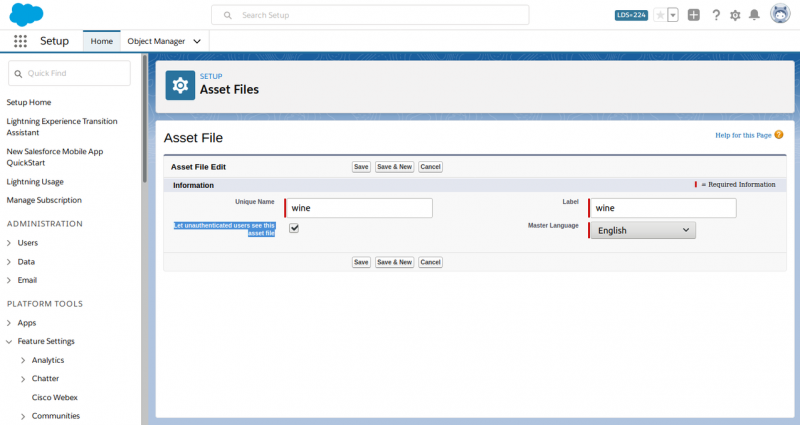Screen dimensions: 800x425
Task: Expand the Email section
Action: [x=9, y=280]
